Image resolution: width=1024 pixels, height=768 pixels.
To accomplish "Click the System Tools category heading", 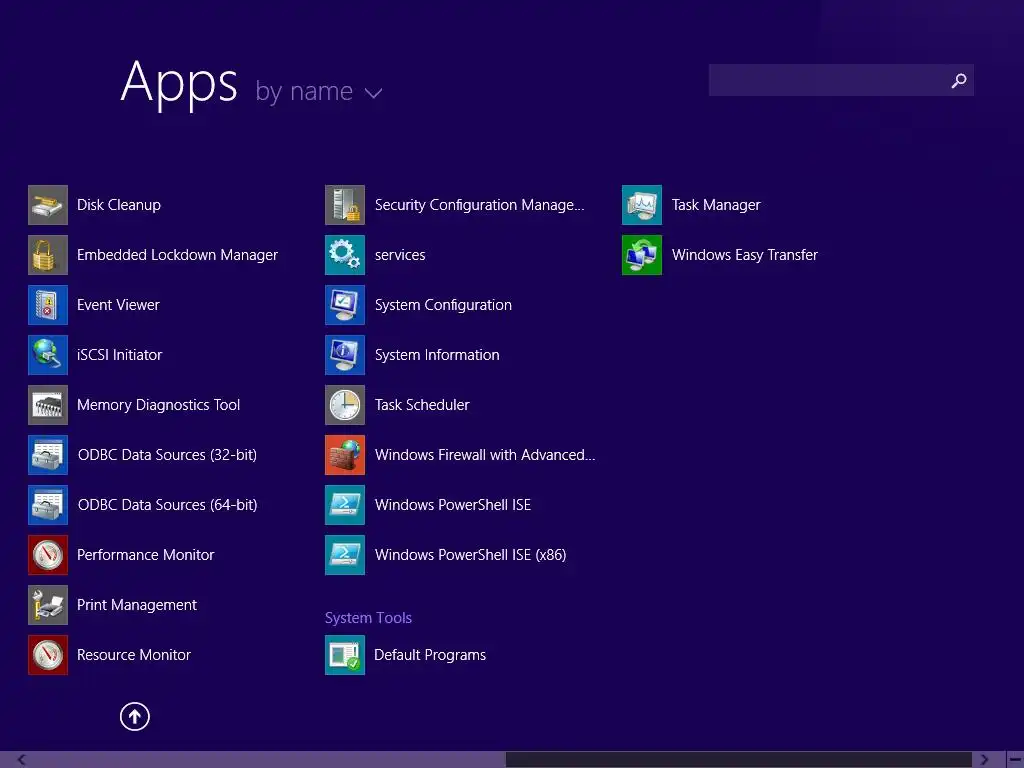I will coord(368,618).
